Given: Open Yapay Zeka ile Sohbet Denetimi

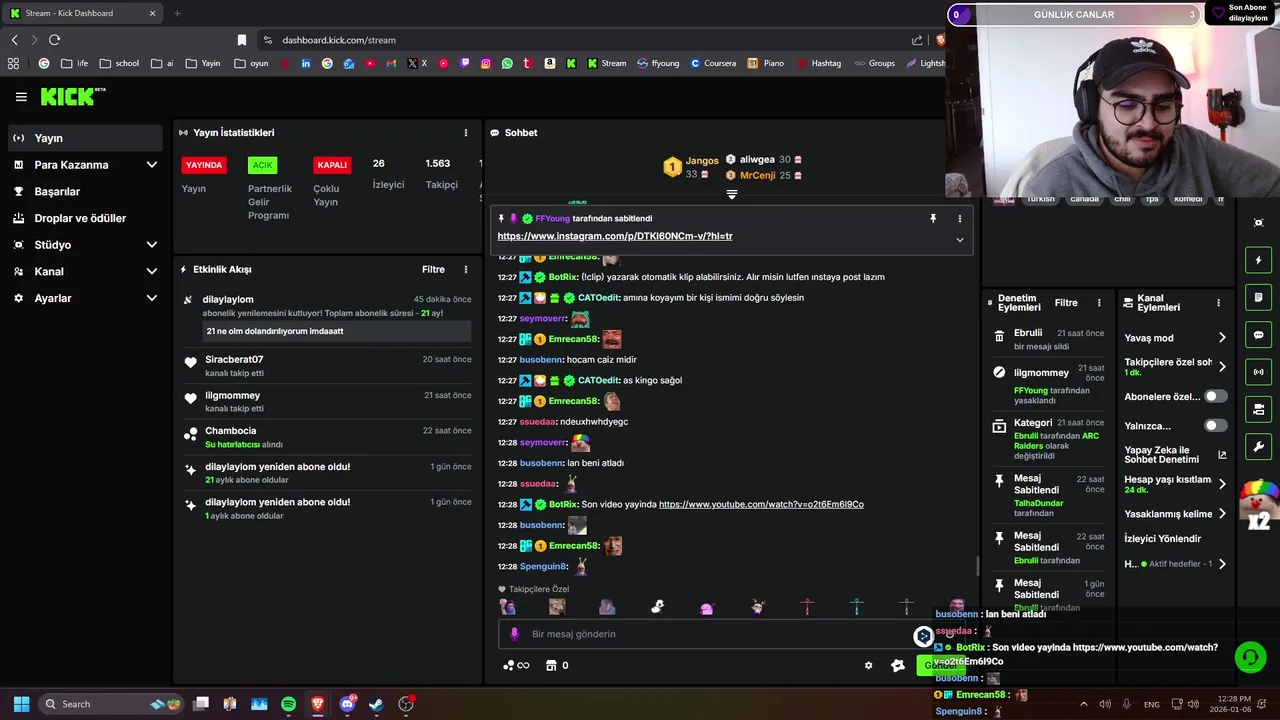Looking at the screenshot, I should coord(1174,455).
